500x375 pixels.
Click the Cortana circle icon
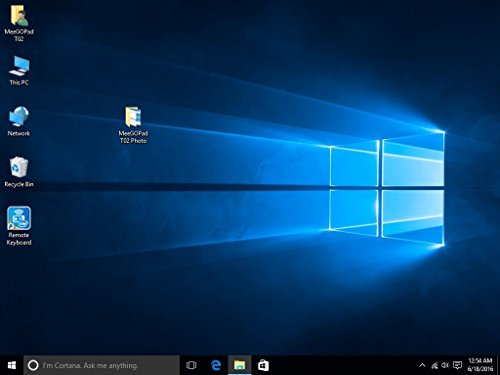[x=33, y=365]
